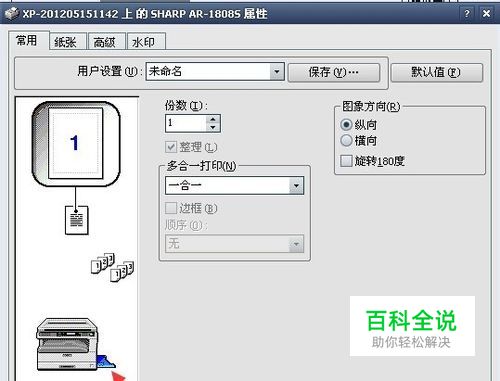Viewport: 500px width, 381px height.
Task: Open the 用户设置 dropdown showing 未命名
Action: tap(215, 72)
